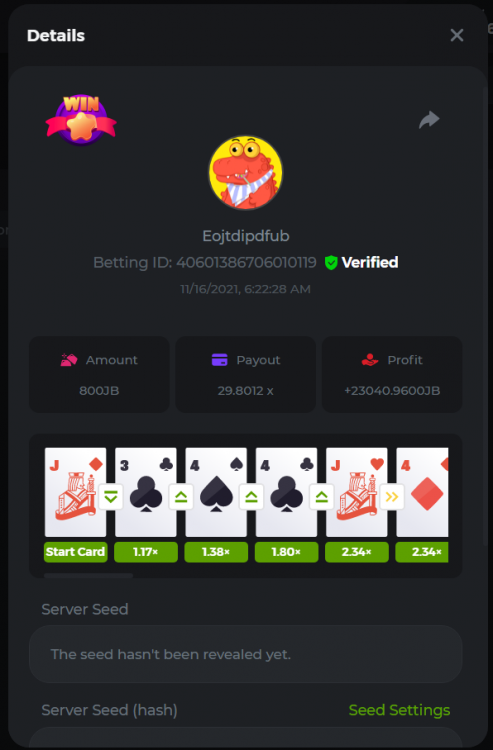Click the username Eojtdipdfub

click(246, 236)
